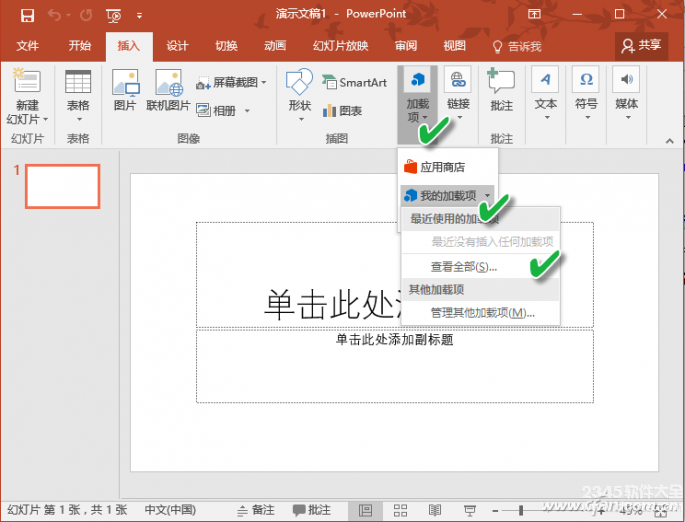Viewport: 685px width, 522px height.
Task: Click the 新建幻灯片 (New Slide) icon
Action: [x=27, y=81]
